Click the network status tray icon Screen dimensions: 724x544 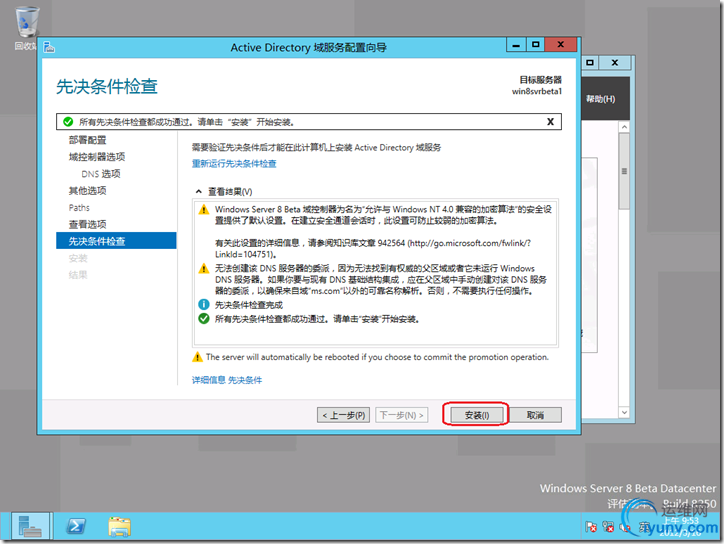tap(609, 527)
